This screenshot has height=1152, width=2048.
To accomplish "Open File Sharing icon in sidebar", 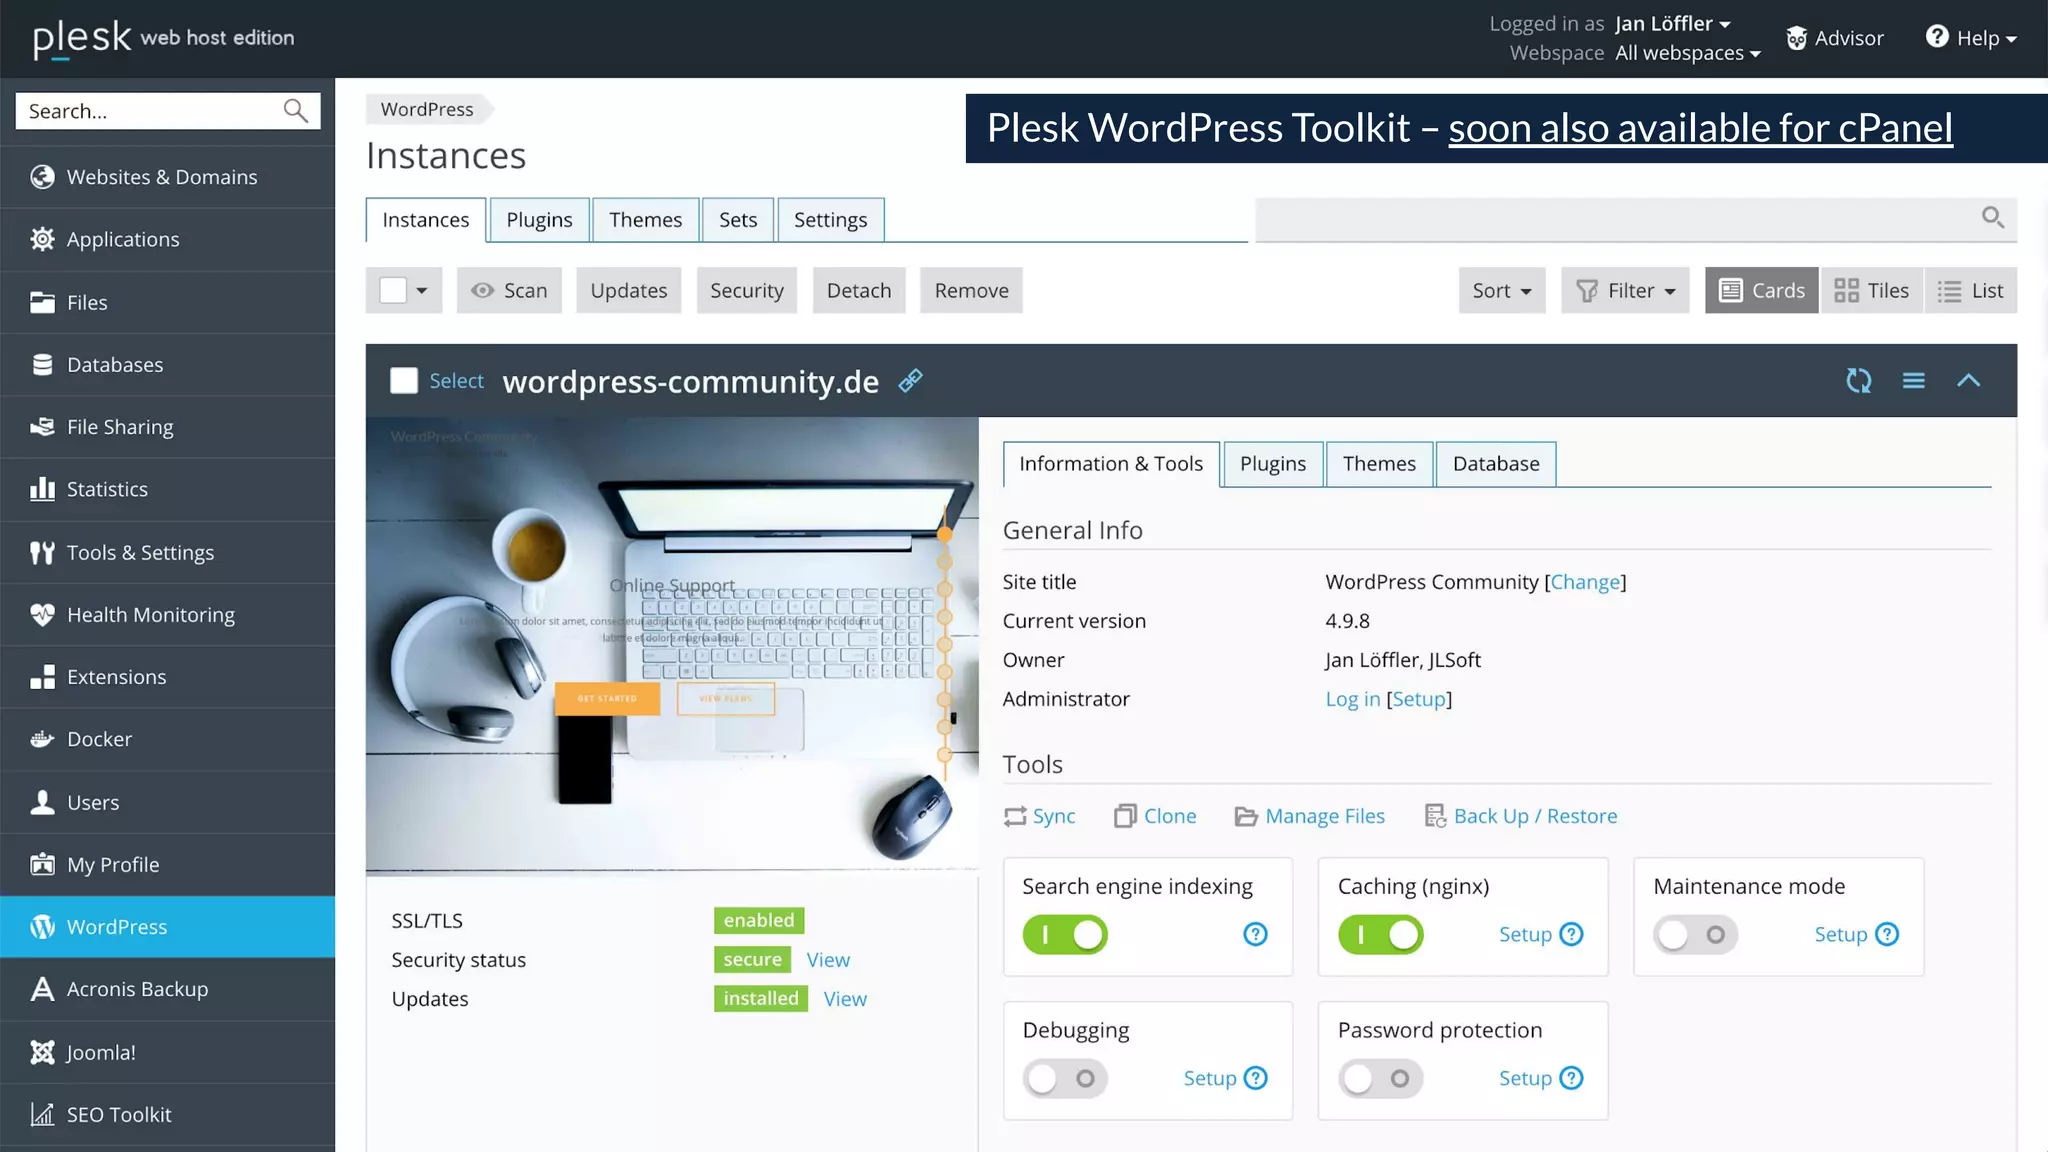I will point(42,427).
